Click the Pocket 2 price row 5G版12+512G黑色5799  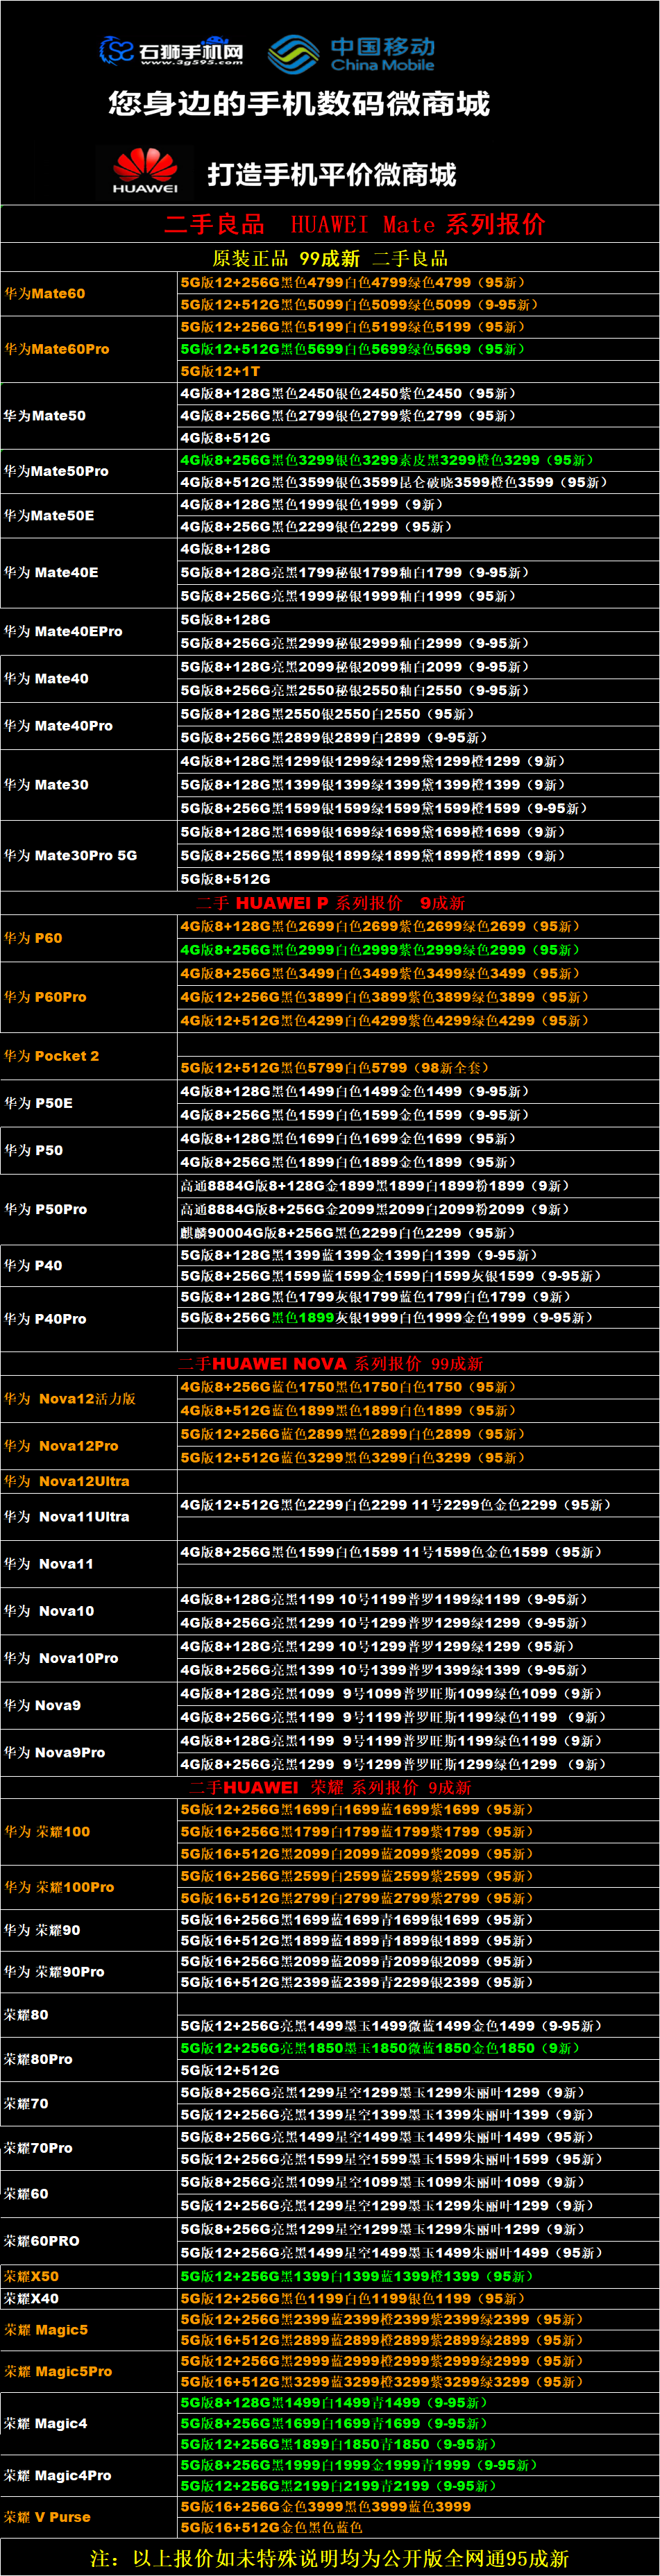tap(418, 1068)
